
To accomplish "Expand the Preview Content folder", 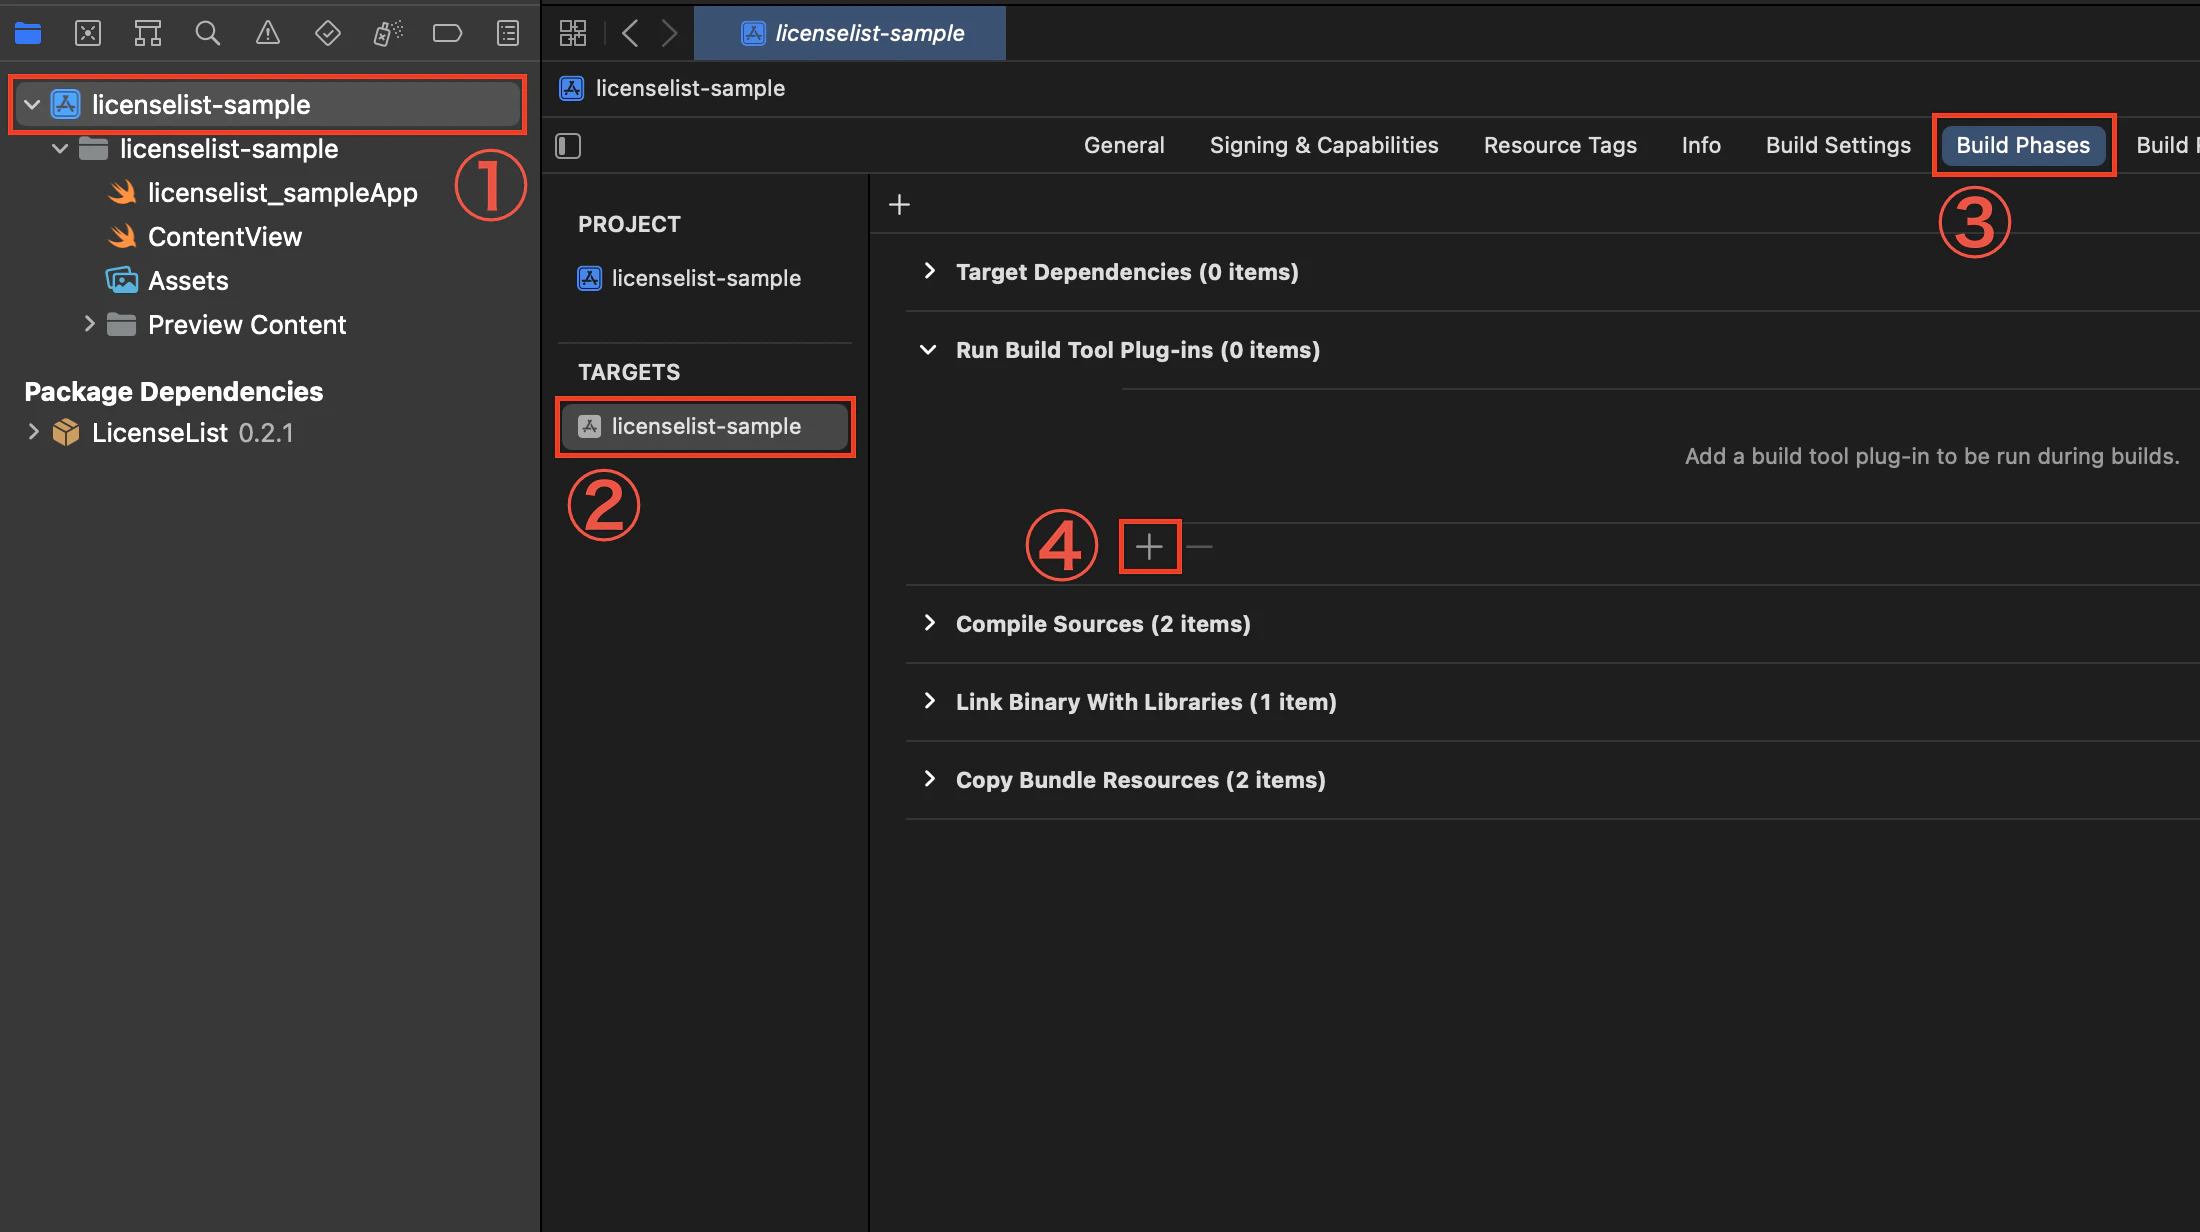I will click(89, 324).
